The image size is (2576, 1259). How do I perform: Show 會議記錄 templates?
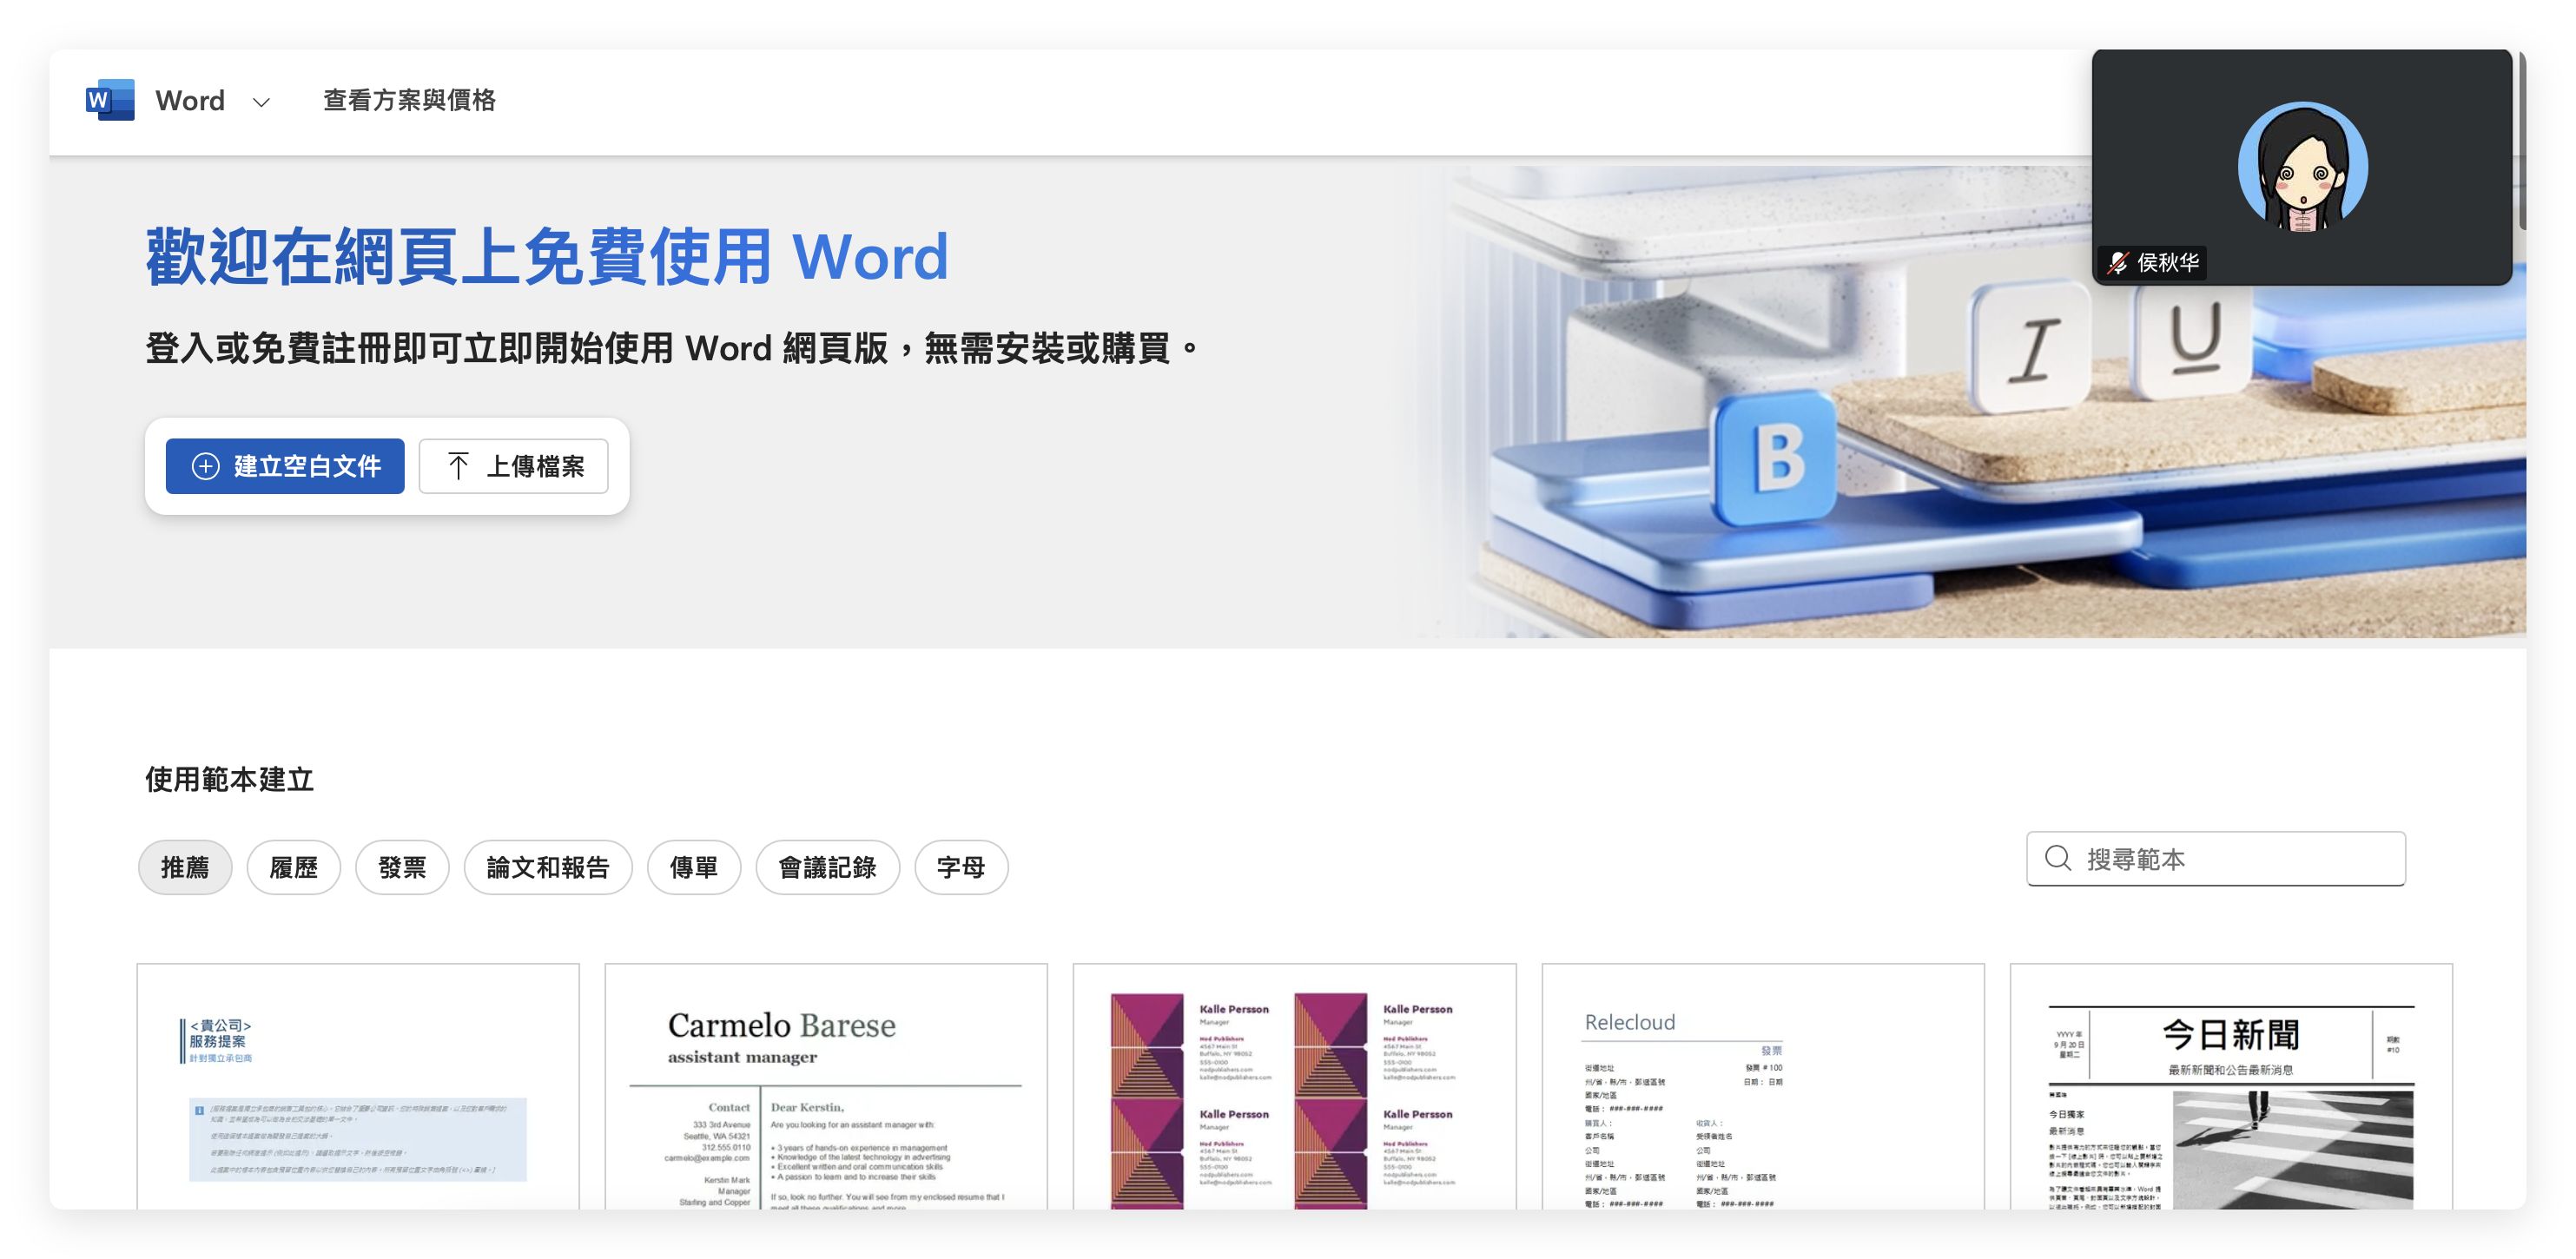pos(827,867)
